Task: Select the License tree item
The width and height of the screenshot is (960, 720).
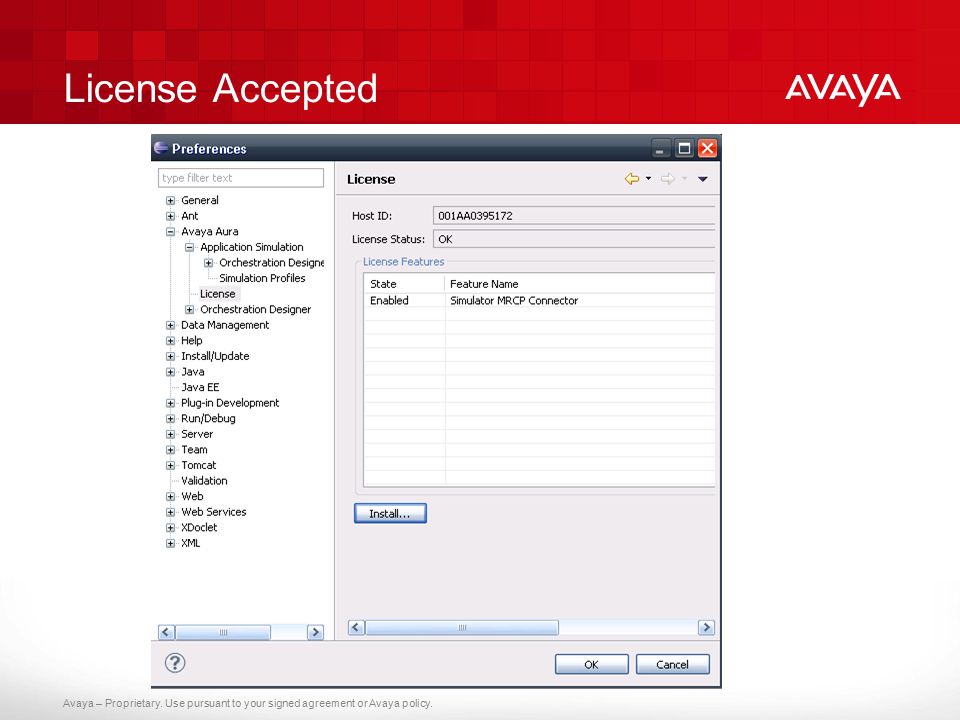Action: coord(217,294)
